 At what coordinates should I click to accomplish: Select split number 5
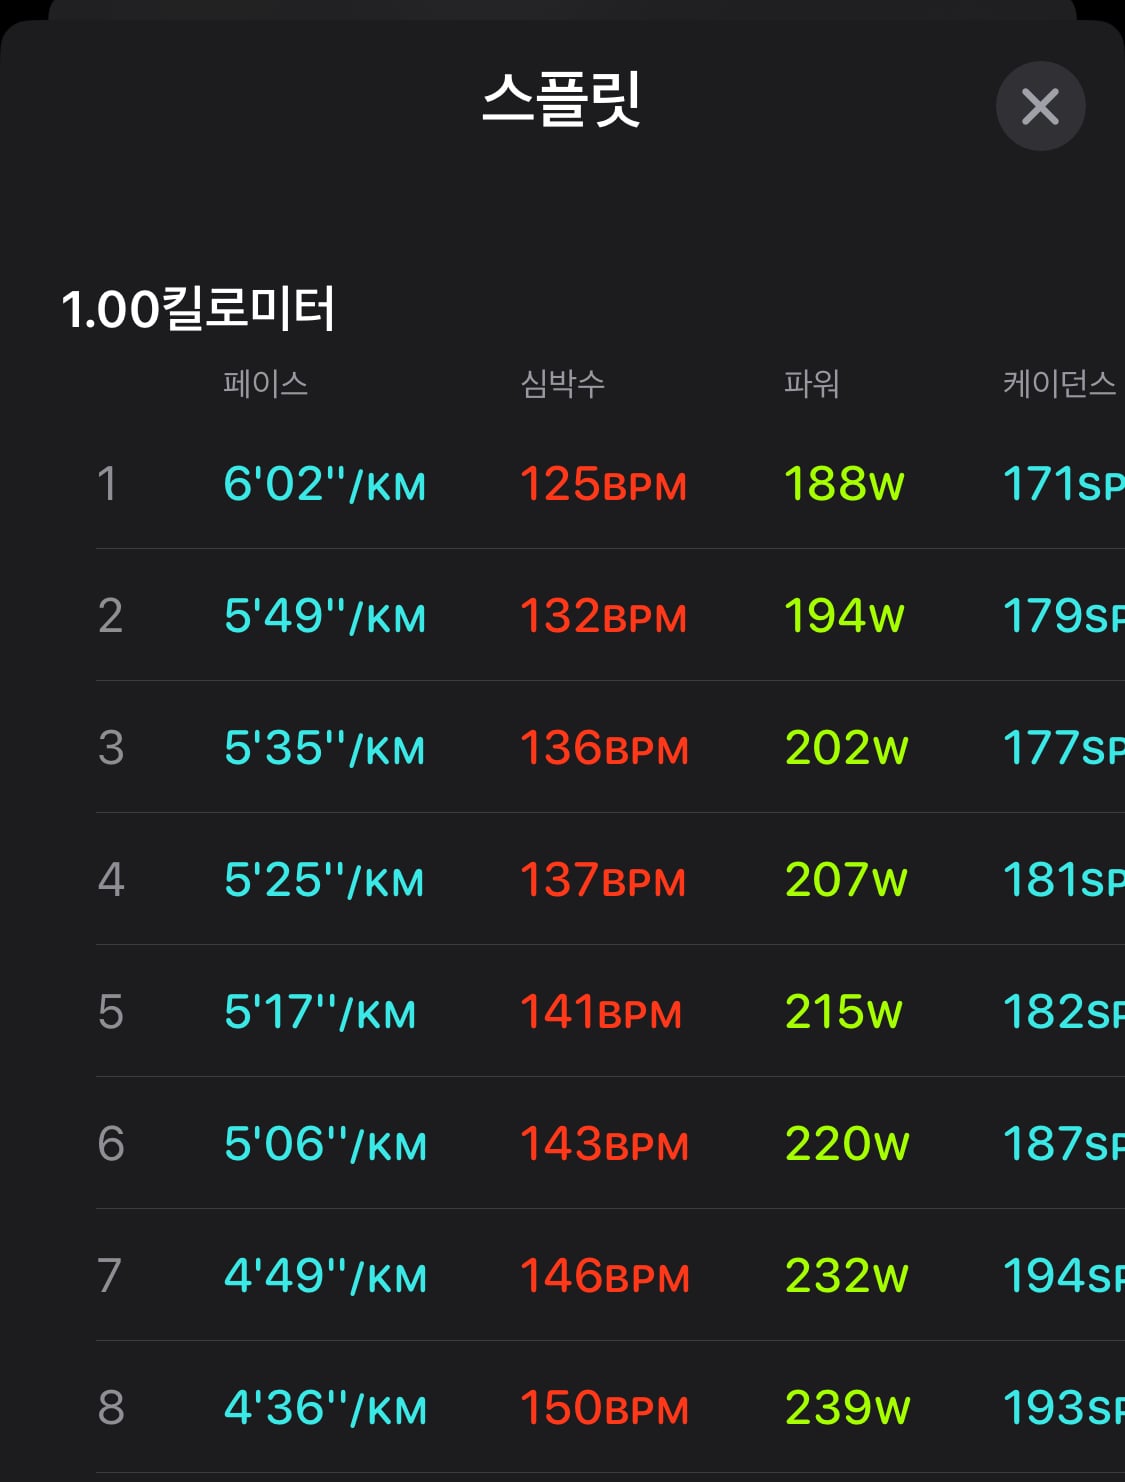click(x=110, y=1012)
